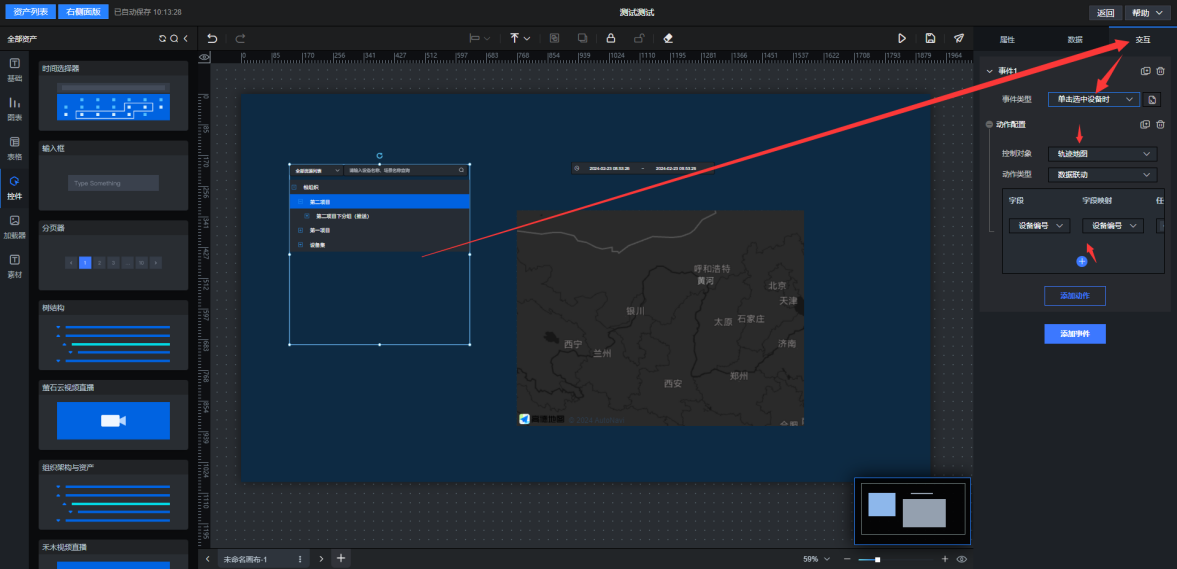The image size is (1177, 569).
Task: Click the preview play icon
Action: pos(901,38)
